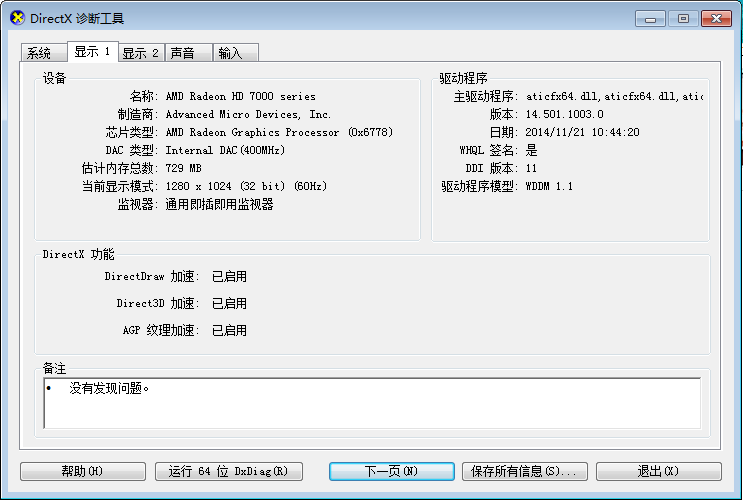Click DAC type value Internal DAC(400MHz)

(225, 150)
